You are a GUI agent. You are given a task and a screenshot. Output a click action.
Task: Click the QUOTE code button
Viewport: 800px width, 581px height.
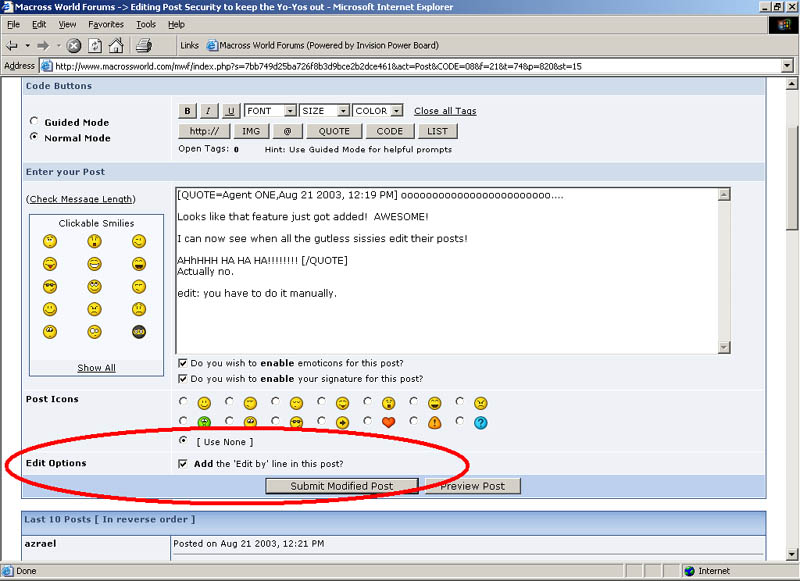pyautogui.click(x=334, y=131)
